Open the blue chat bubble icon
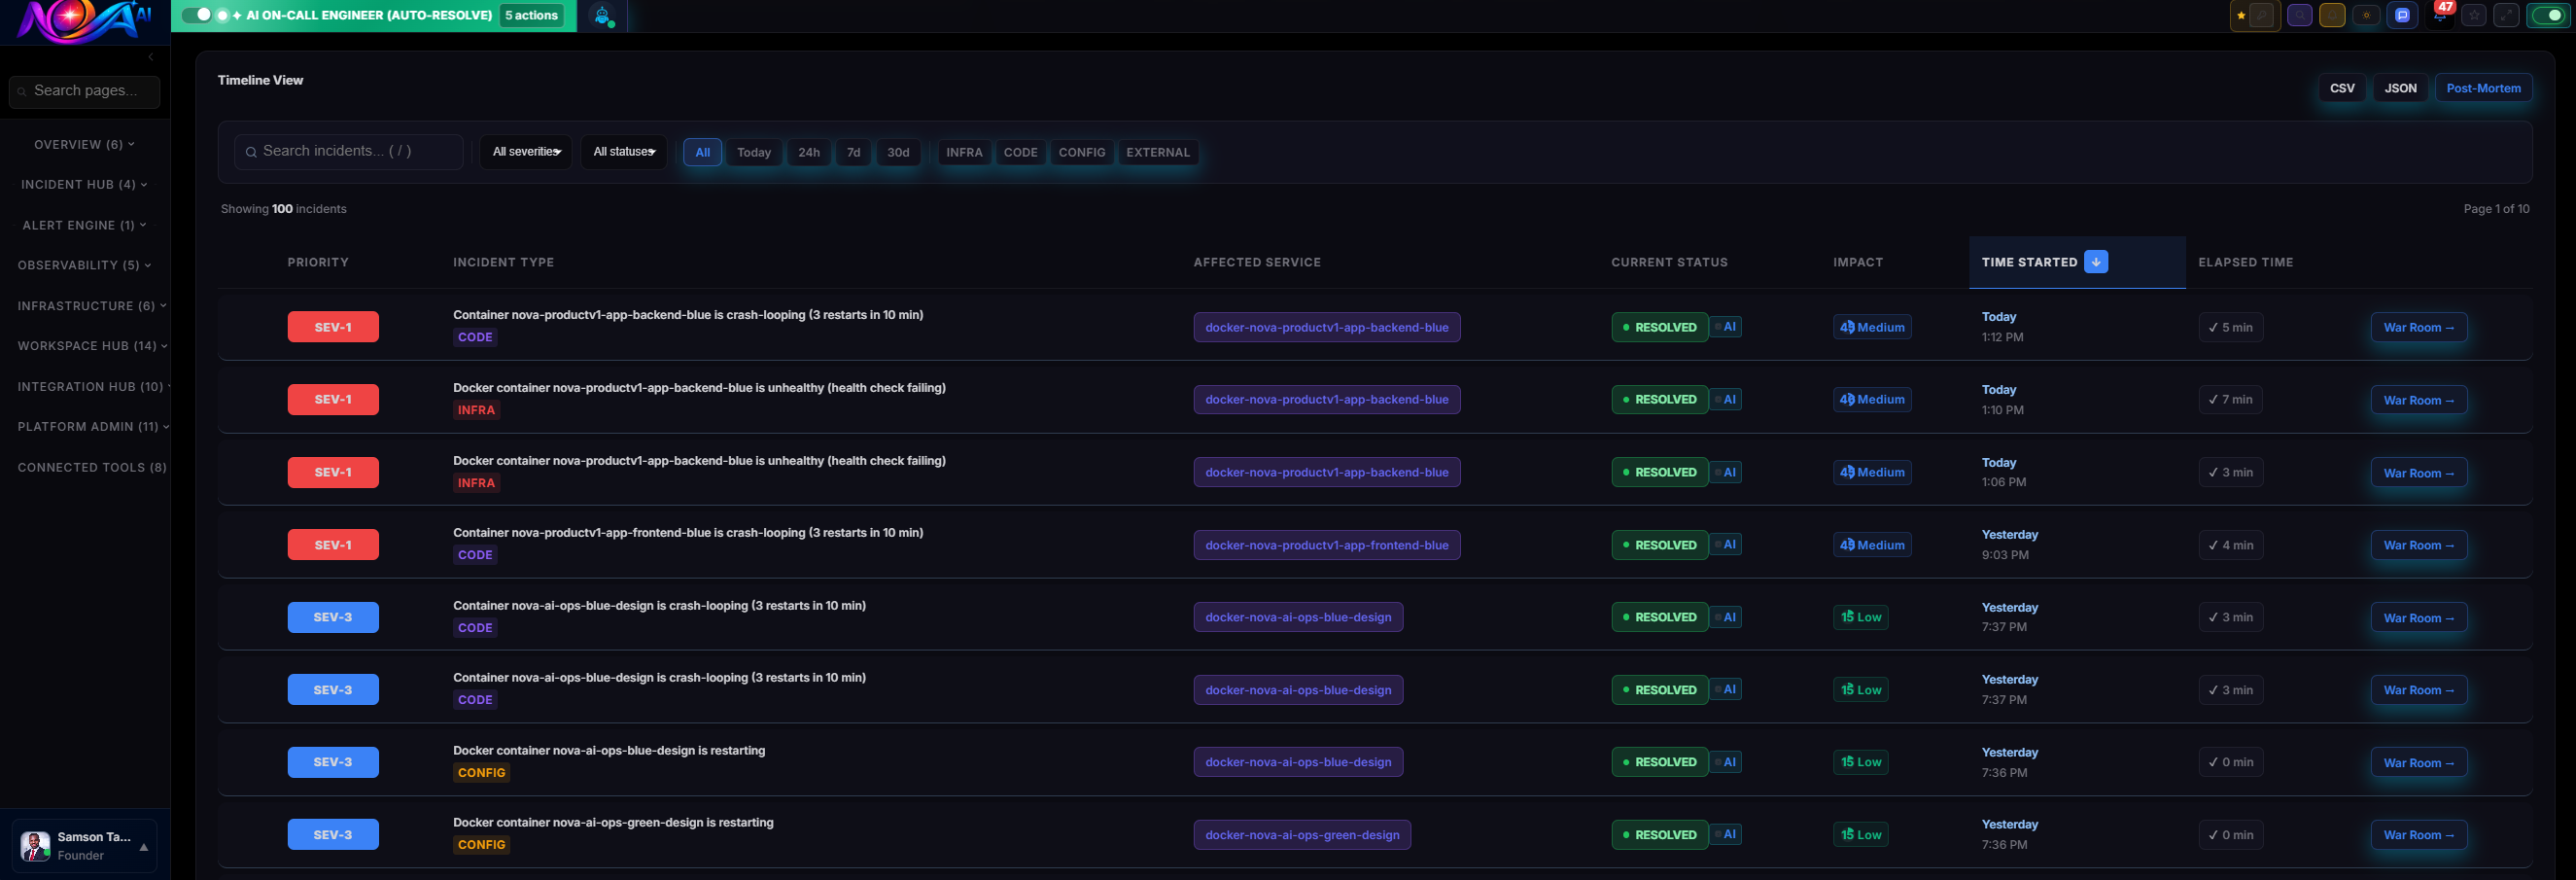Image resolution: width=2576 pixels, height=880 pixels. 2402,16
